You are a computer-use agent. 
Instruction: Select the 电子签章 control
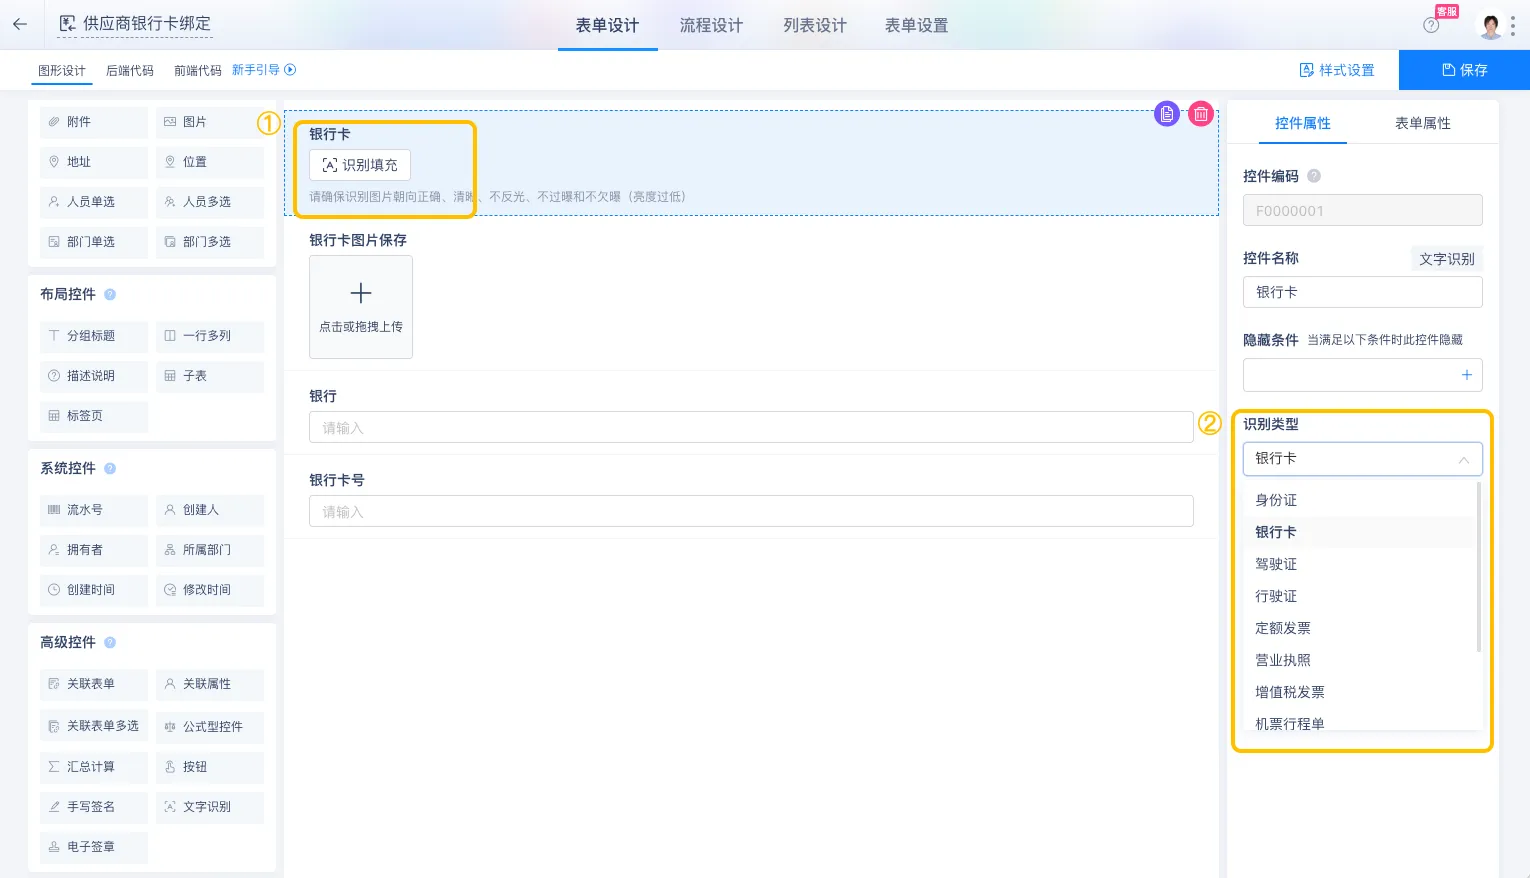[x=94, y=847]
